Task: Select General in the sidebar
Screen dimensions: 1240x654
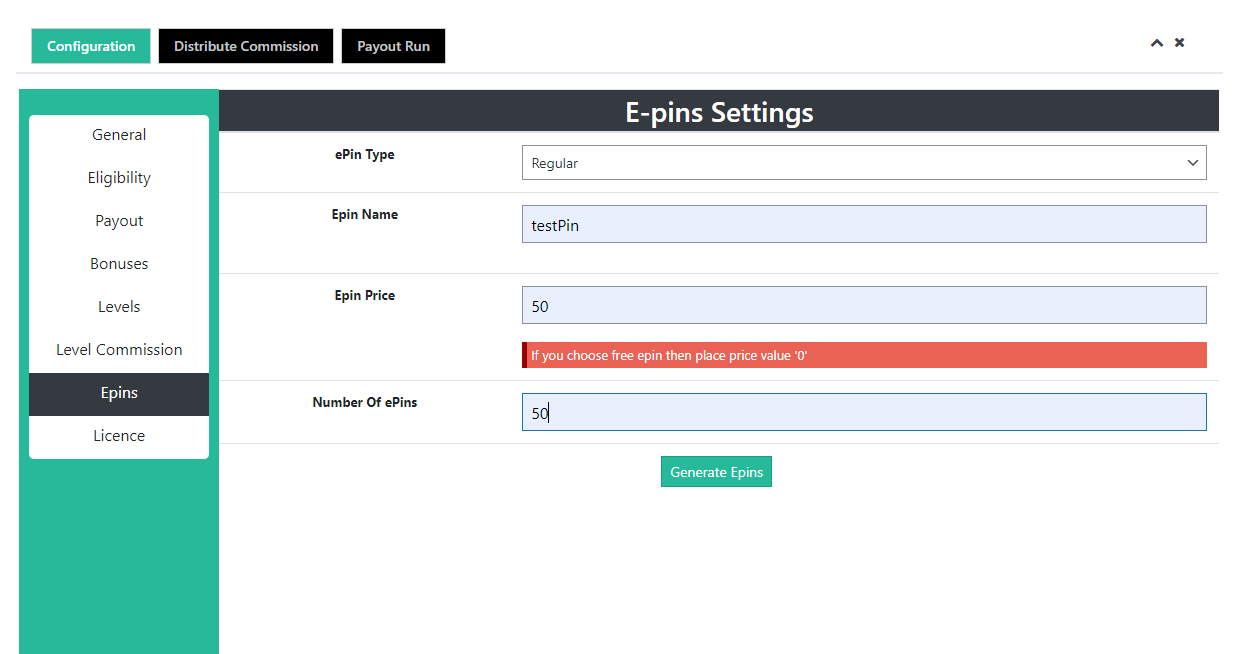Action: tap(119, 135)
